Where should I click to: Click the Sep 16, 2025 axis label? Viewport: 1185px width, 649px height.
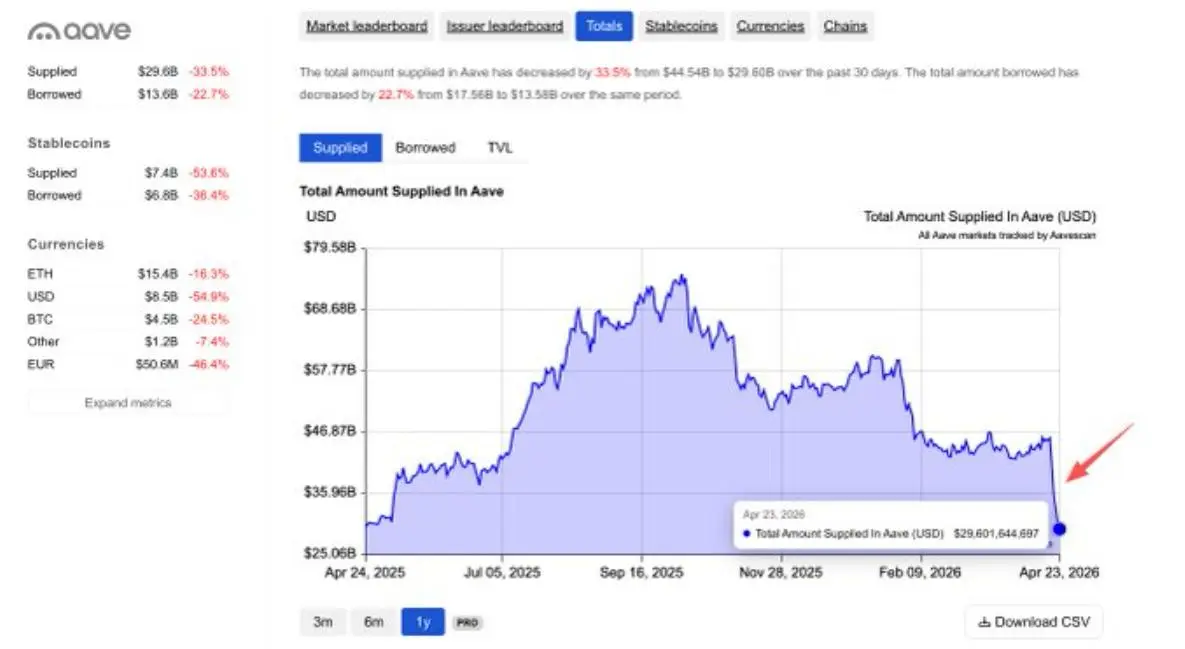click(x=641, y=573)
